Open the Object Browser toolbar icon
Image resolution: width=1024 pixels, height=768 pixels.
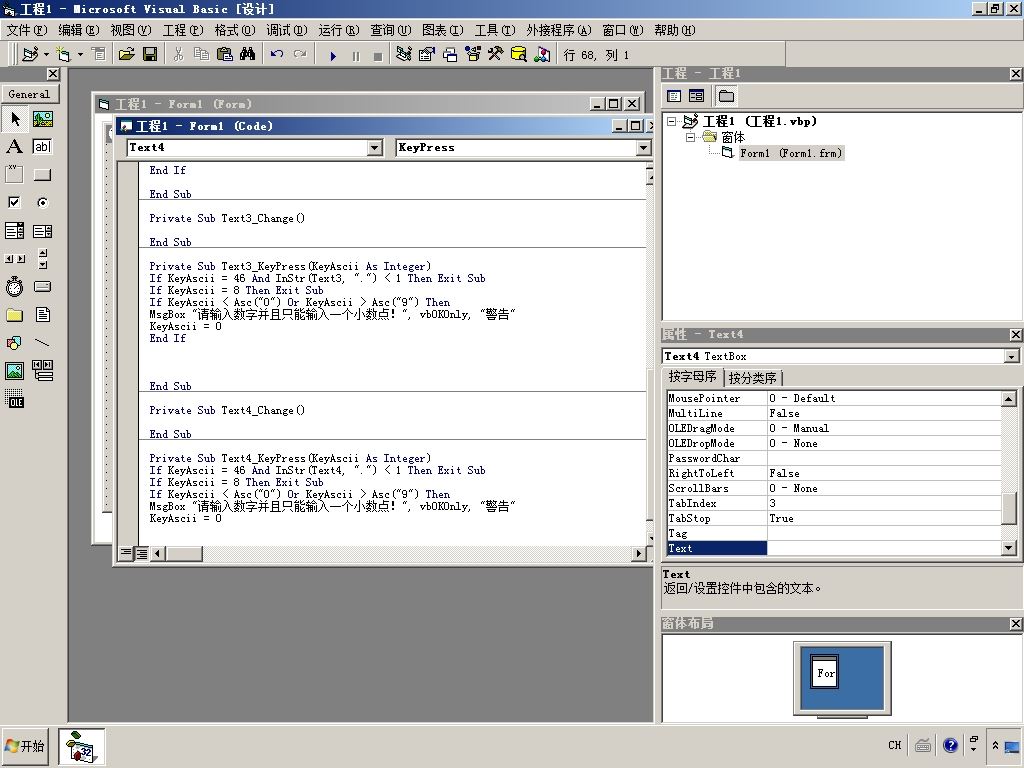pyautogui.click(x=473, y=54)
